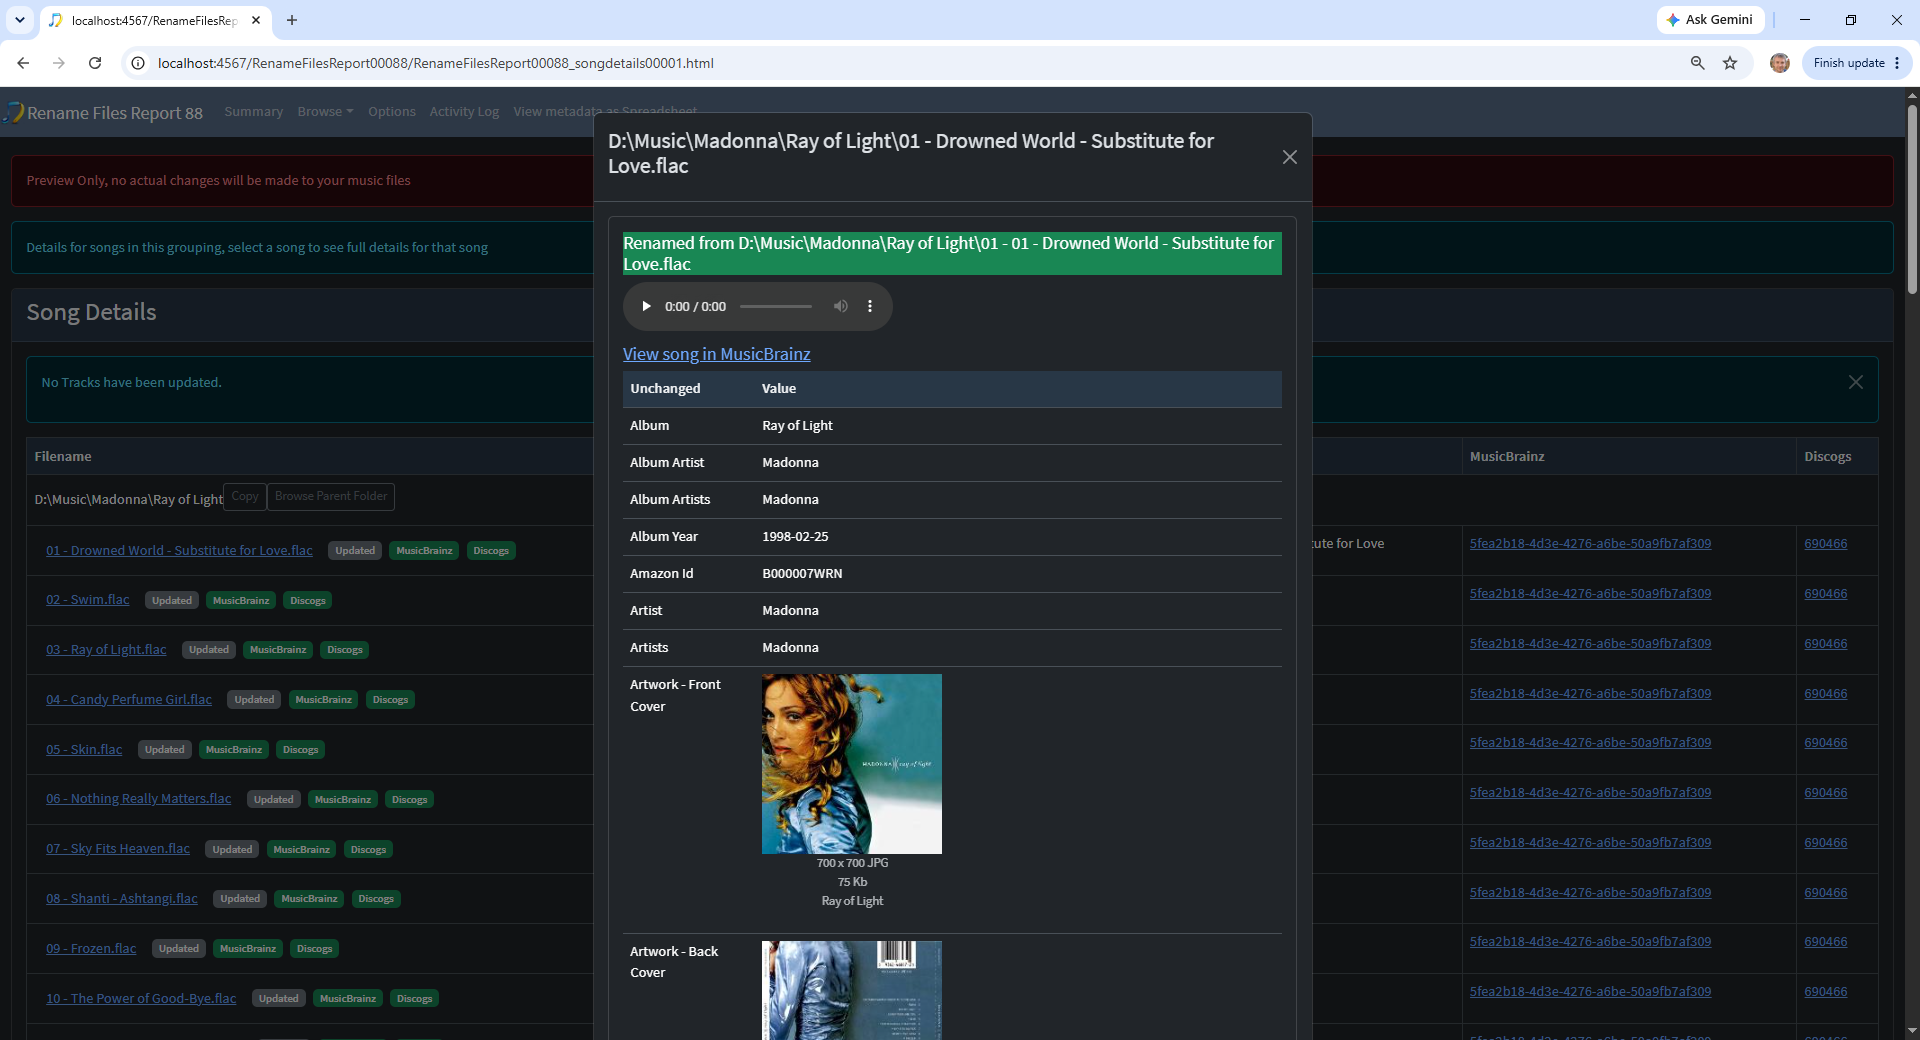Expand the Browse dropdown menu
This screenshot has width=1920, height=1040.
(325, 112)
